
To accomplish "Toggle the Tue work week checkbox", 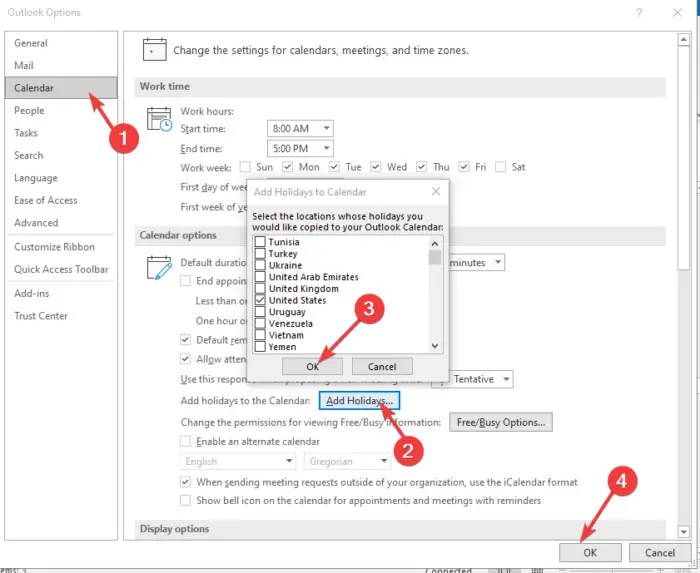I will (334, 167).
